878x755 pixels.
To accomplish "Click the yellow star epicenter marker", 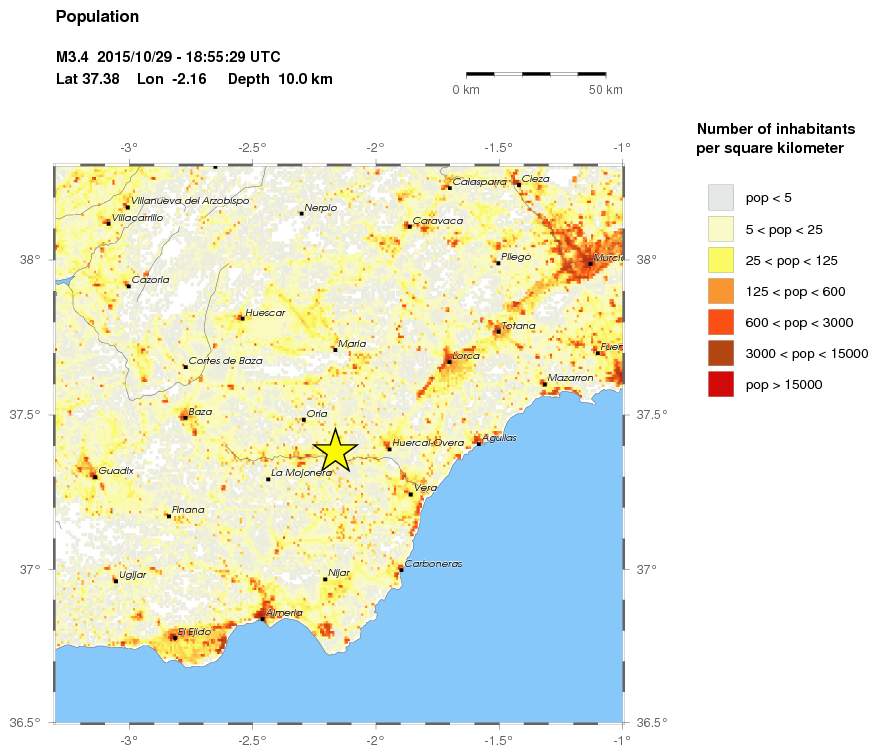I will (335, 450).
